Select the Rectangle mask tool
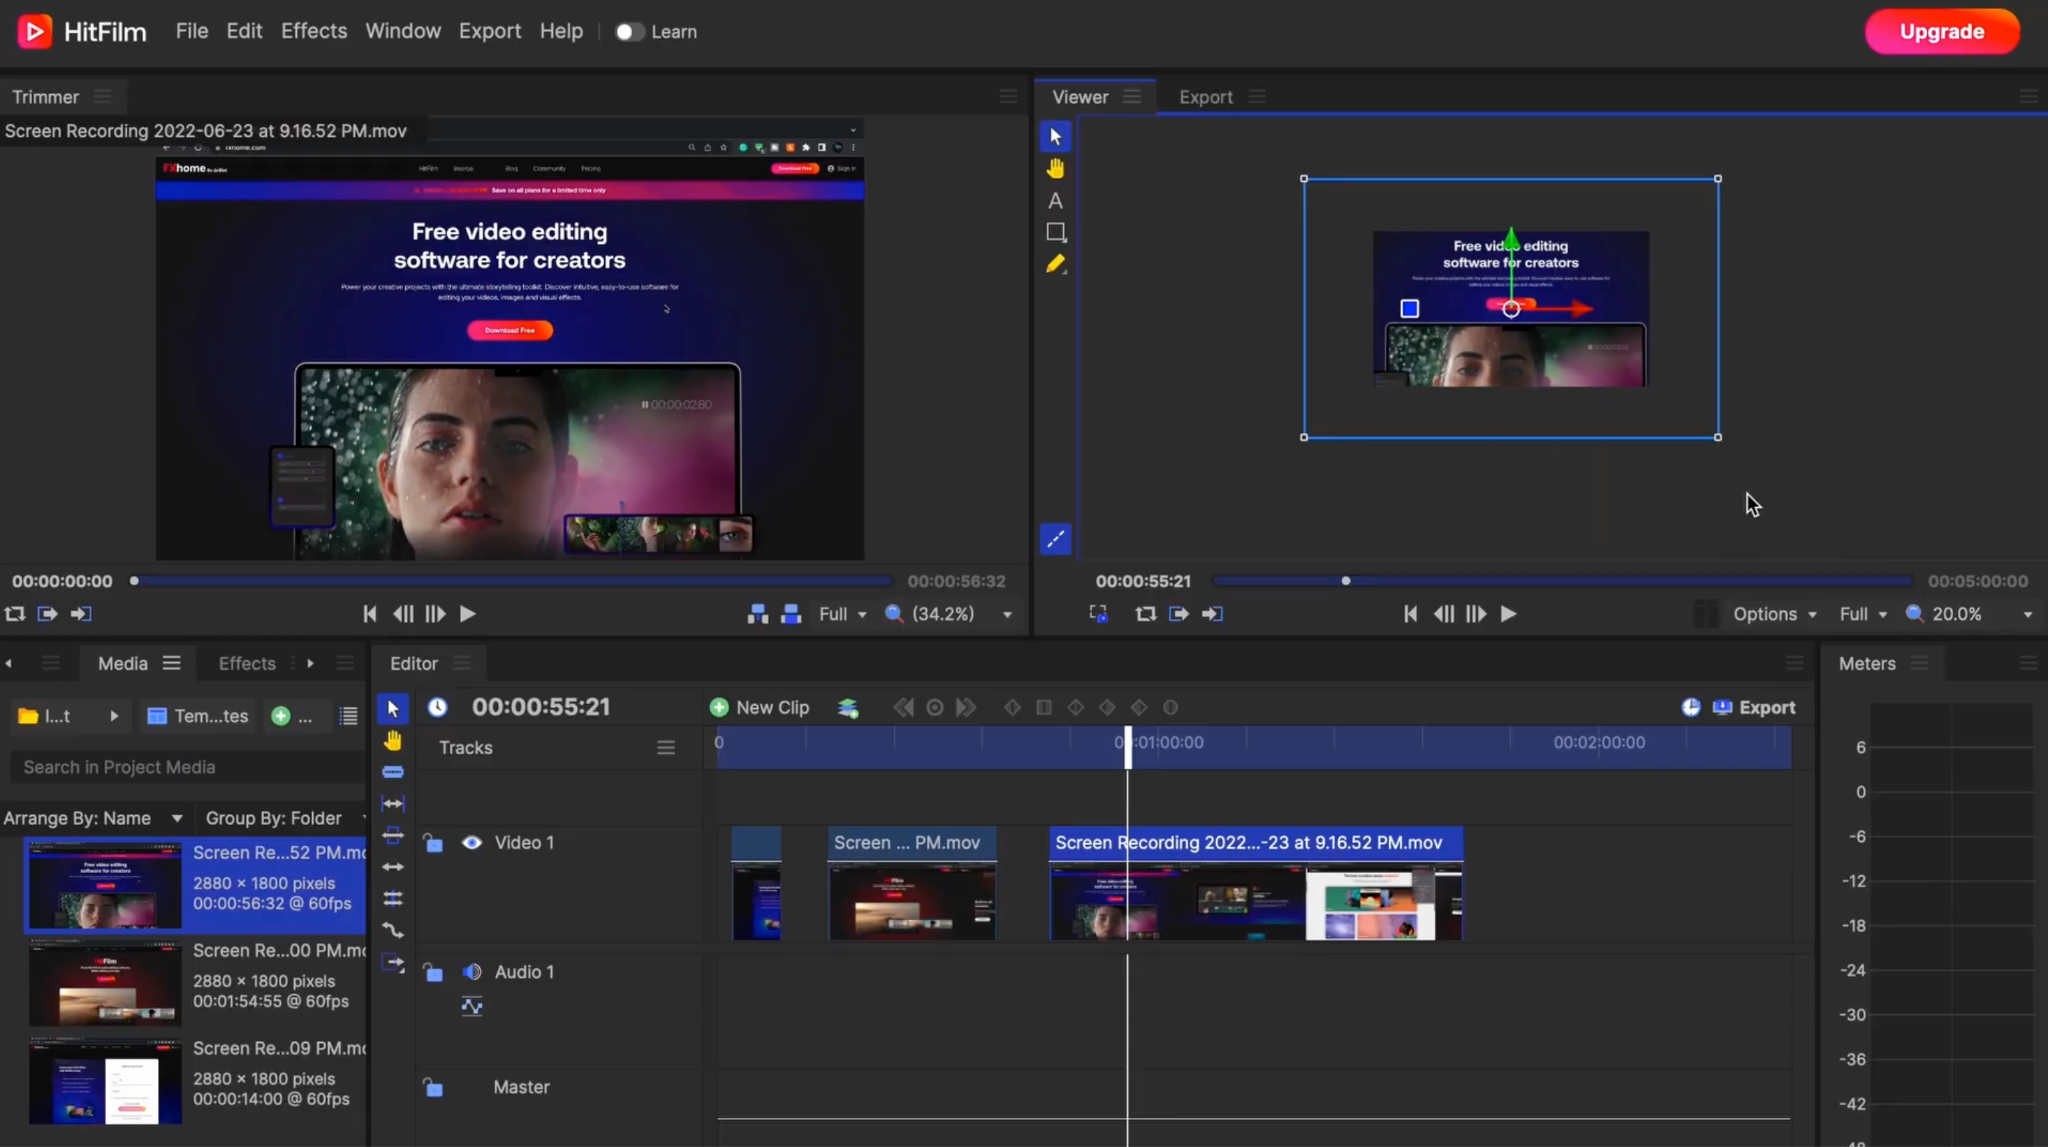 pyautogui.click(x=1056, y=232)
